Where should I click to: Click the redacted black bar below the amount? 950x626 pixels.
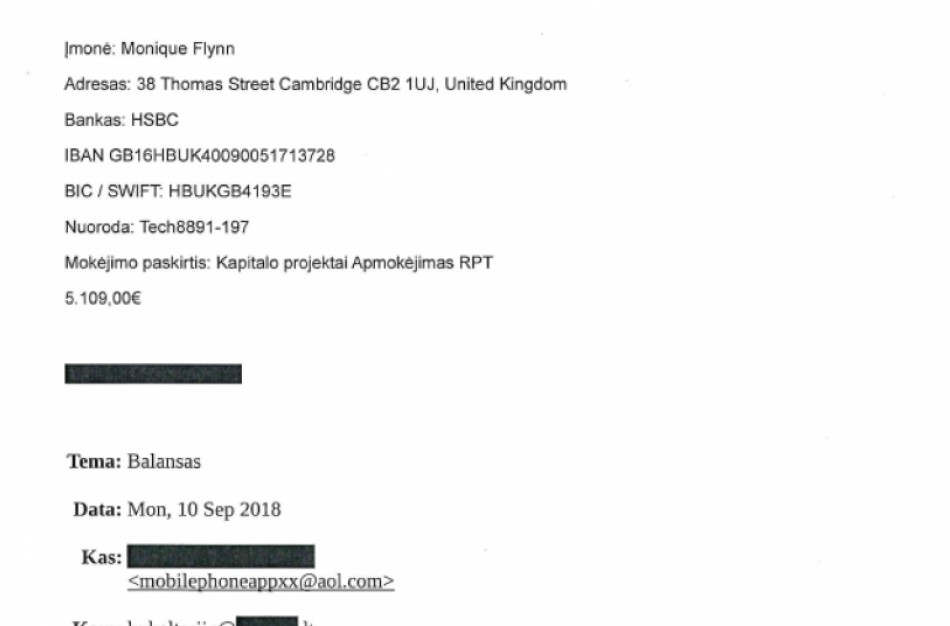point(153,374)
